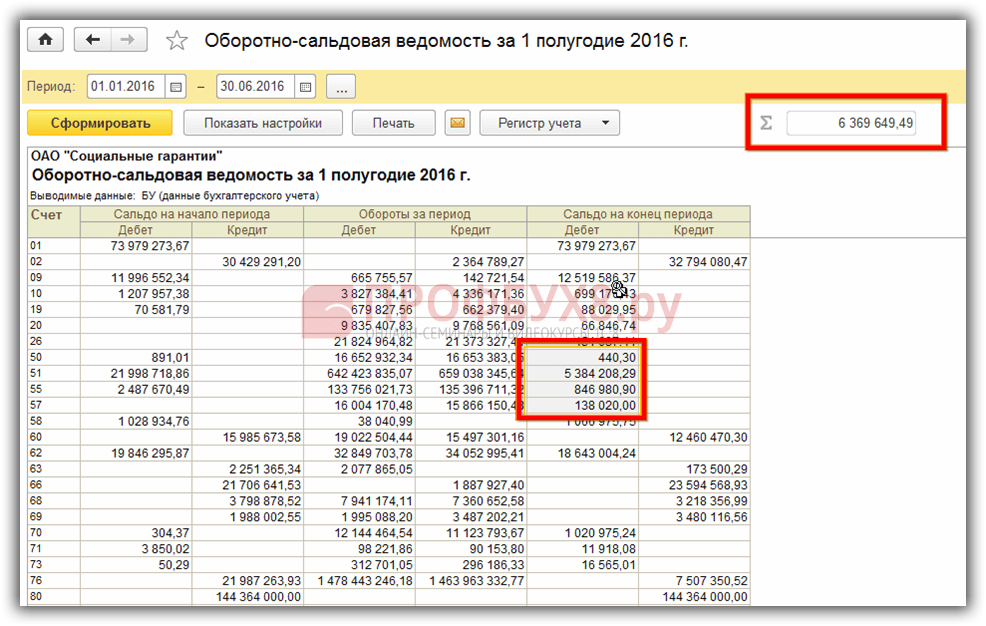The width and height of the screenshot is (986, 626).
Task: Click the Печать print button
Action: click(x=393, y=123)
